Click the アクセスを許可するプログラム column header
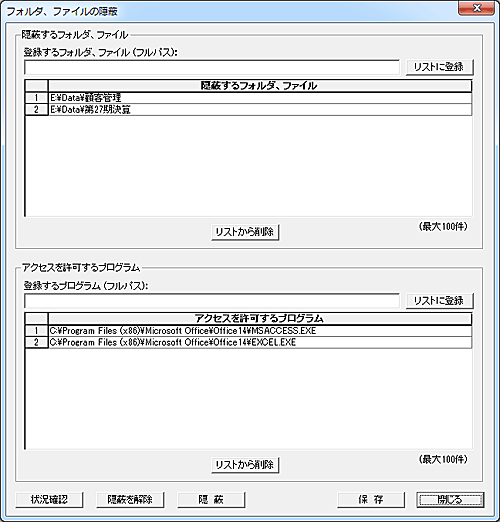Screen dimensions: 500x522 pyautogui.click(x=260, y=319)
